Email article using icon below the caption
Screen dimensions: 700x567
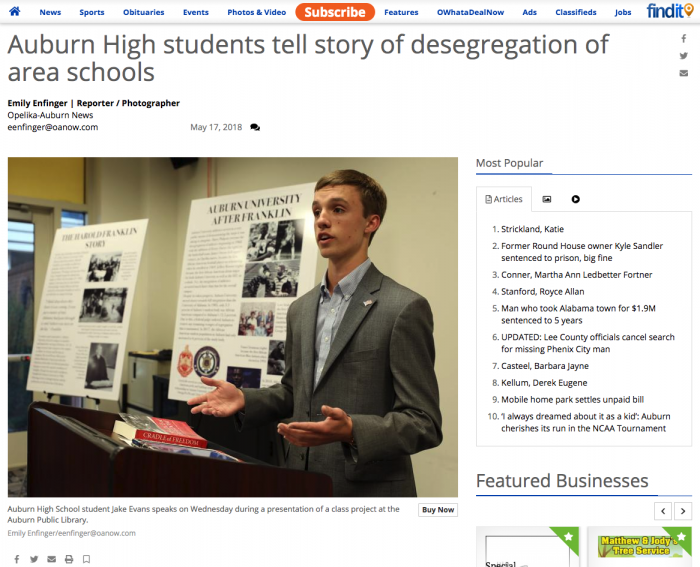52,559
